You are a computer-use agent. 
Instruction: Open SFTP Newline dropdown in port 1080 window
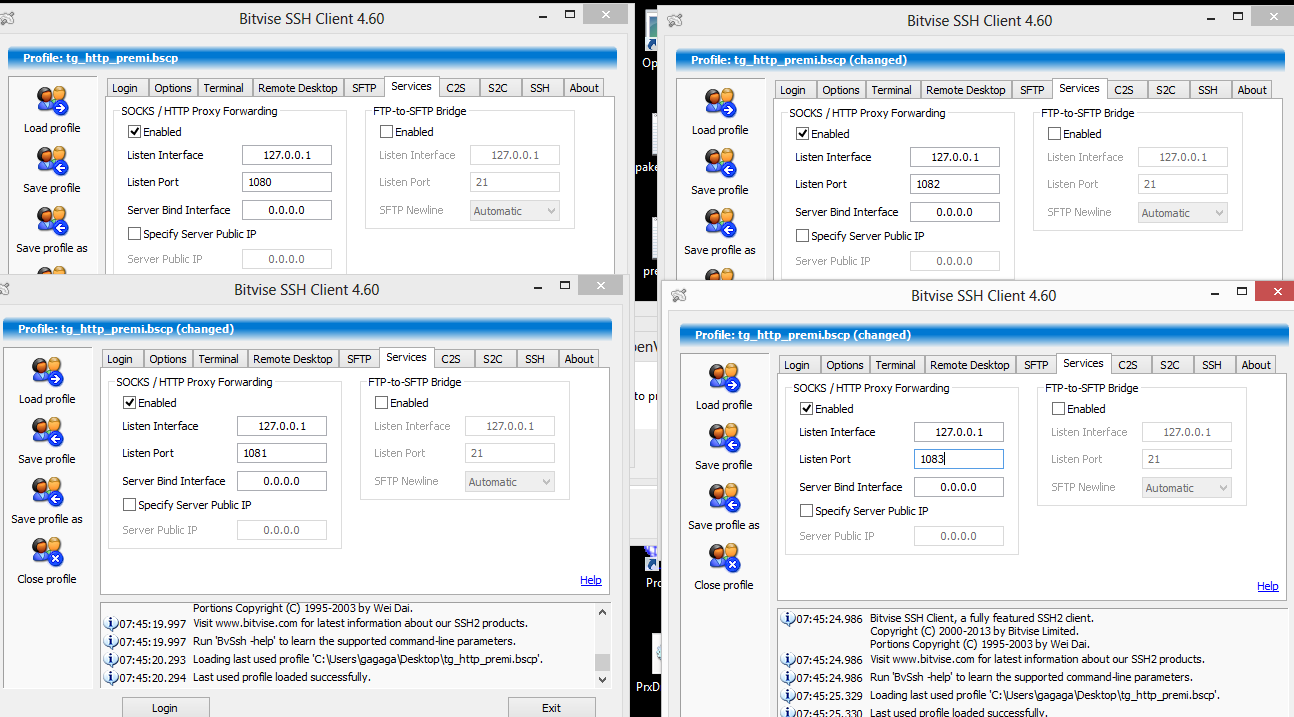tap(515, 210)
